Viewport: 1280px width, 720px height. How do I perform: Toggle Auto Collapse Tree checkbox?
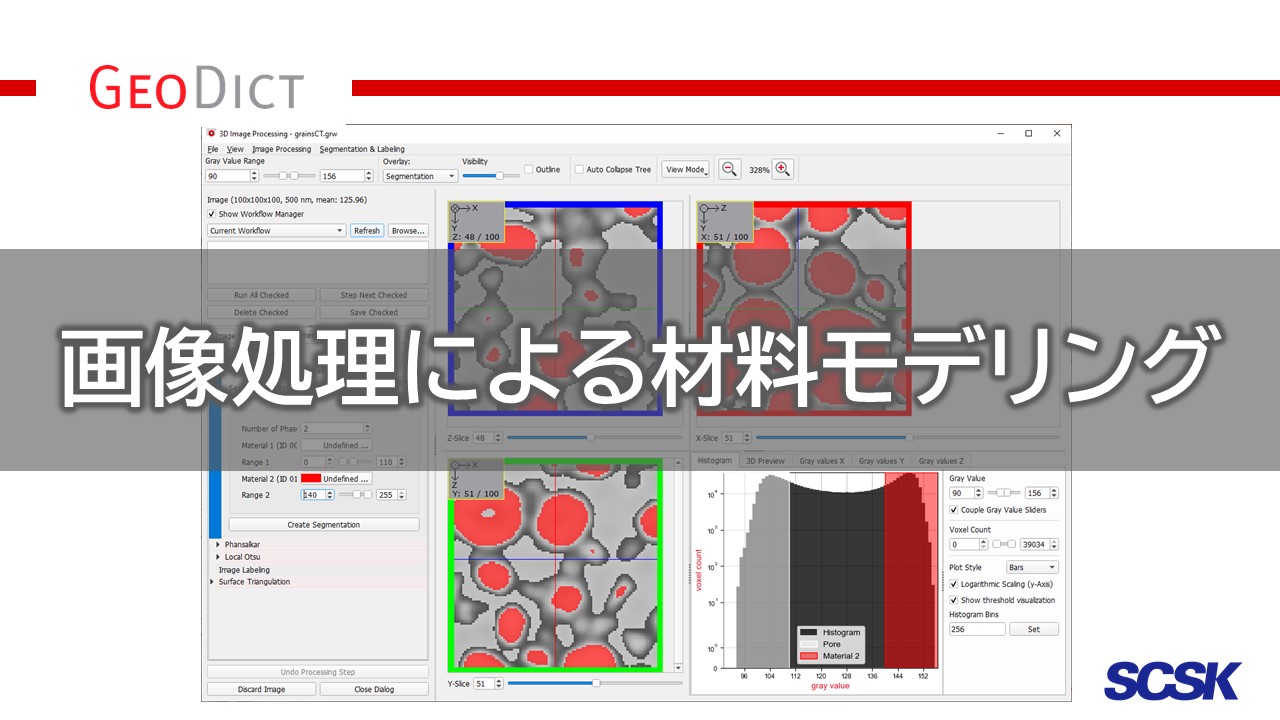click(x=579, y=169)
